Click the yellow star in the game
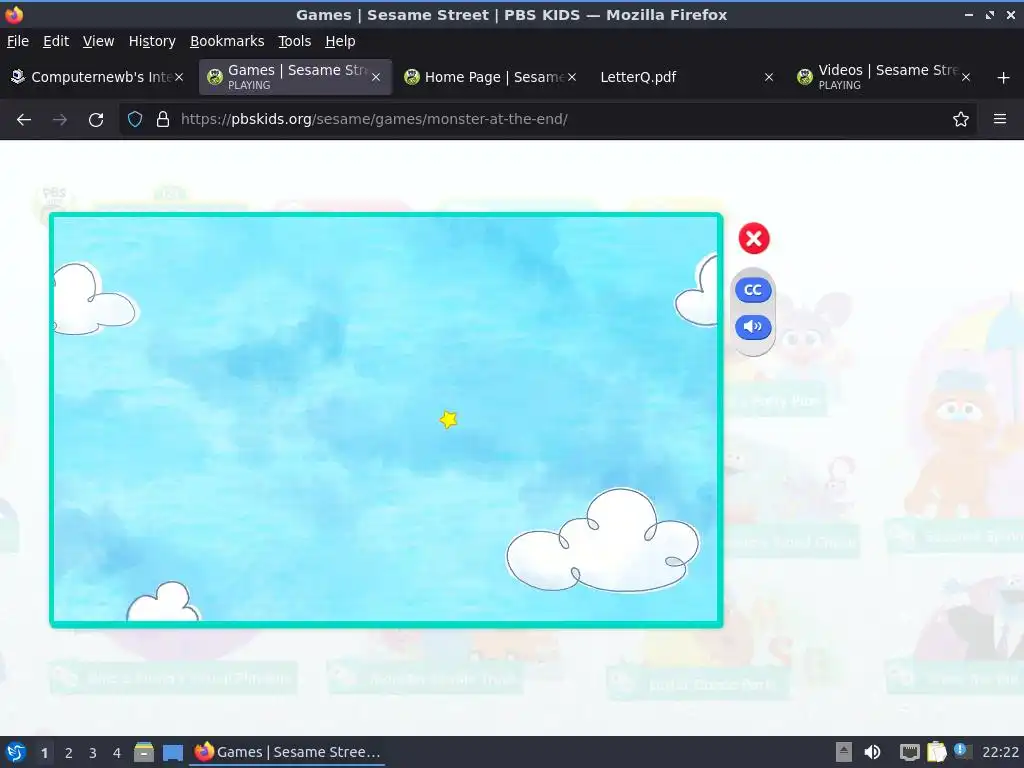The image size is (1024, 768). coord(448,419)
